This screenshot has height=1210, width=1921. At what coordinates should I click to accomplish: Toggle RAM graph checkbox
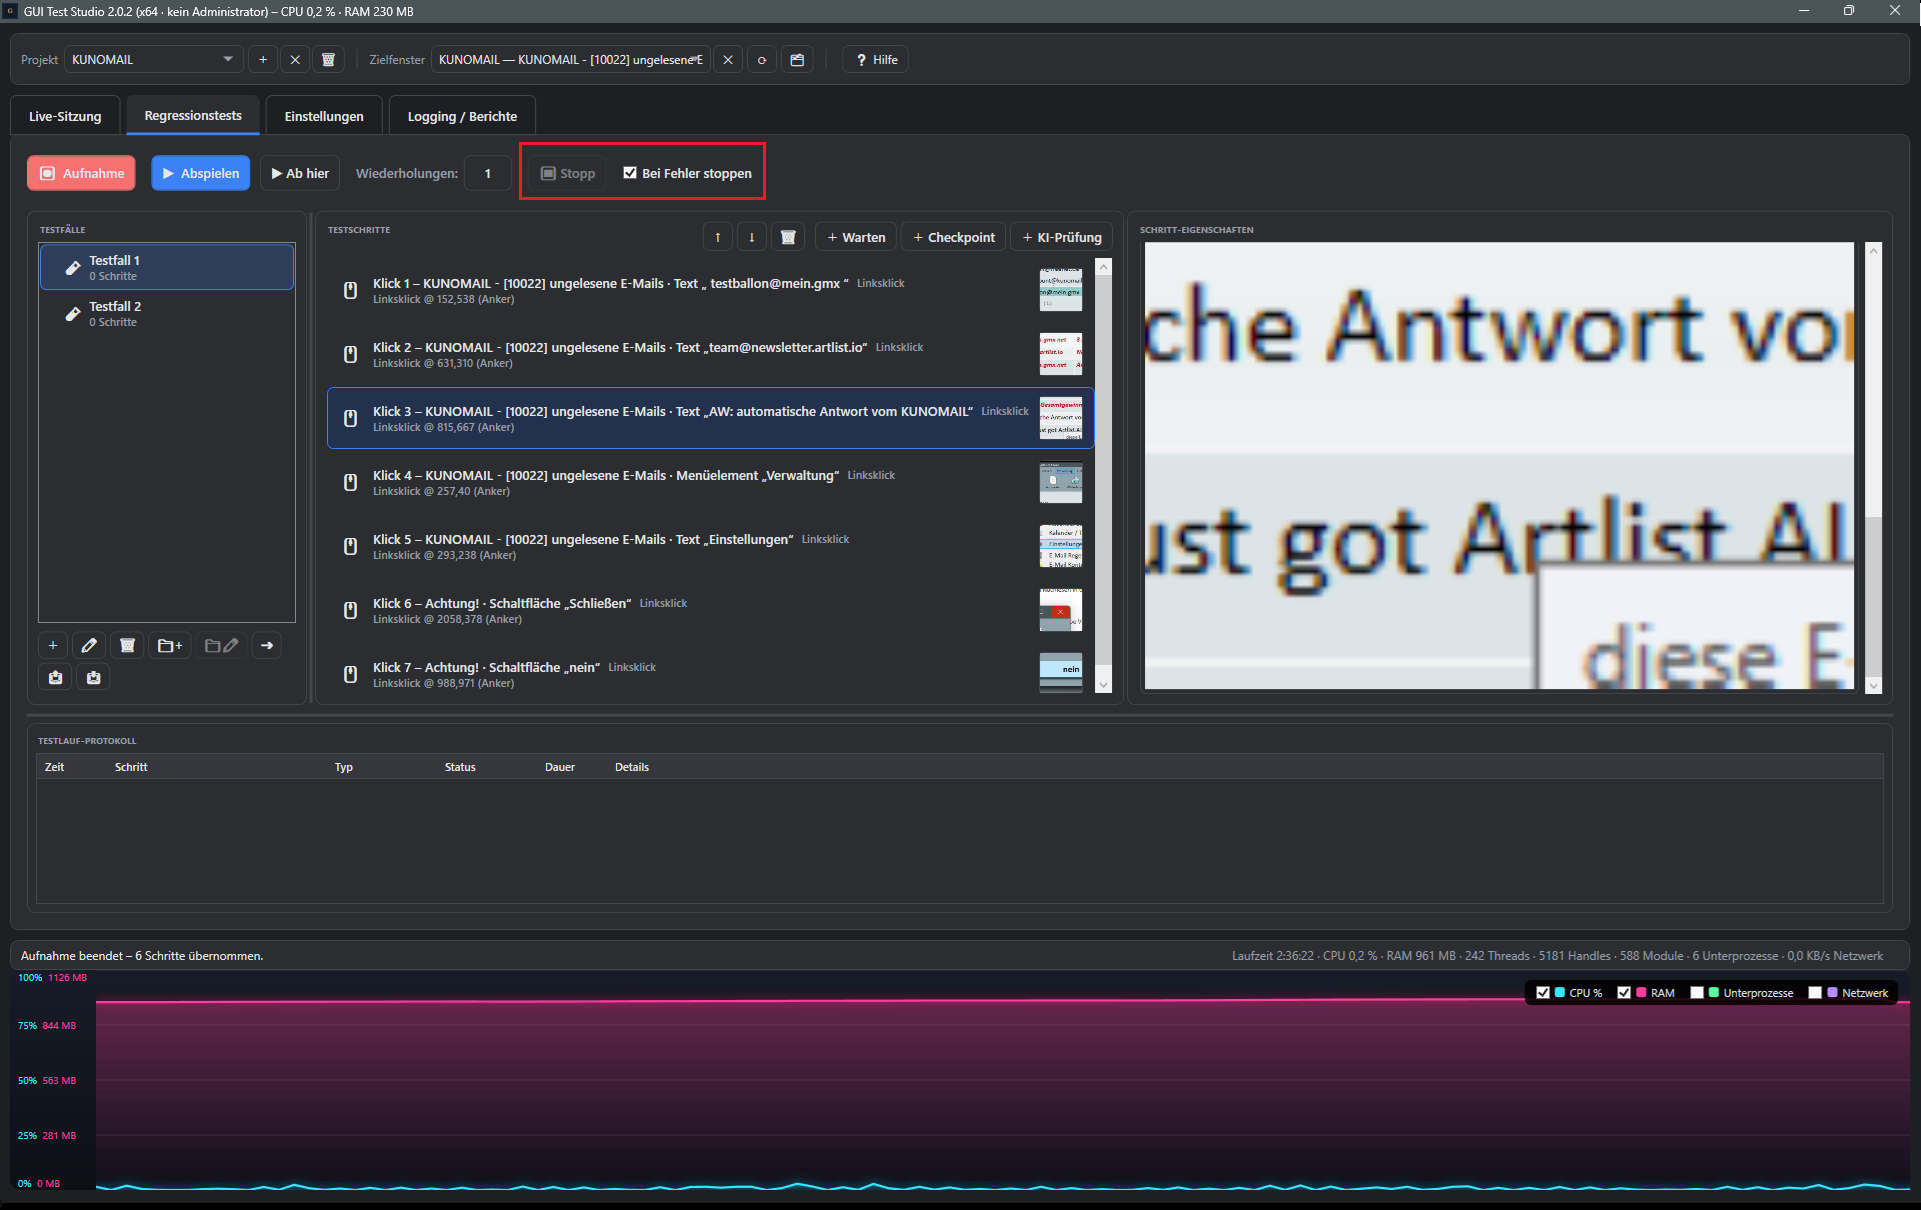[1624, 993]
